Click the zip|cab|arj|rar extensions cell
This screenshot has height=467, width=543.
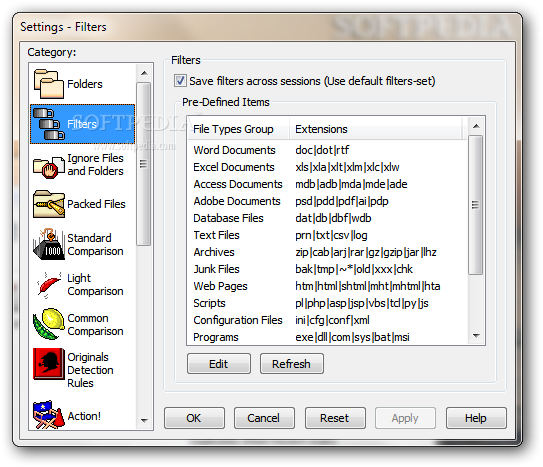(x=366, y=252)
